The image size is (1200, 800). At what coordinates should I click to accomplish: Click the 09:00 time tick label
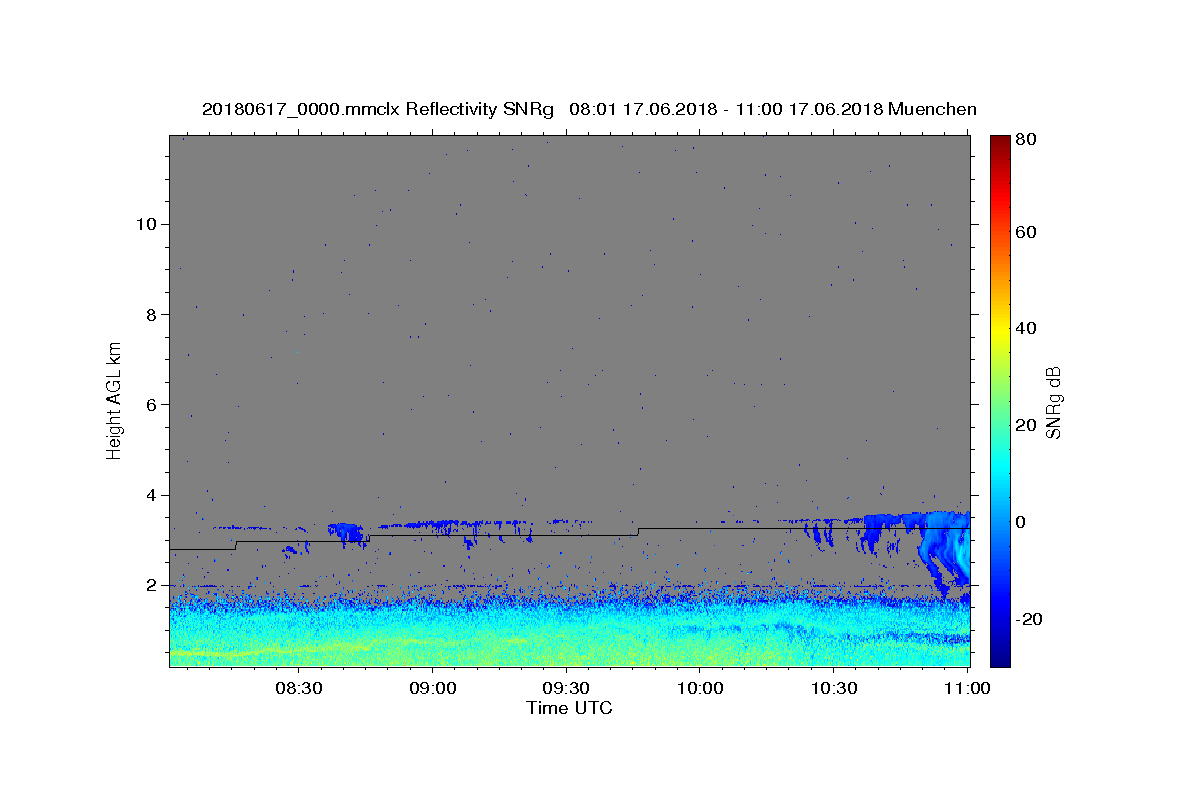pyautogui.click(x=432, y=688)
